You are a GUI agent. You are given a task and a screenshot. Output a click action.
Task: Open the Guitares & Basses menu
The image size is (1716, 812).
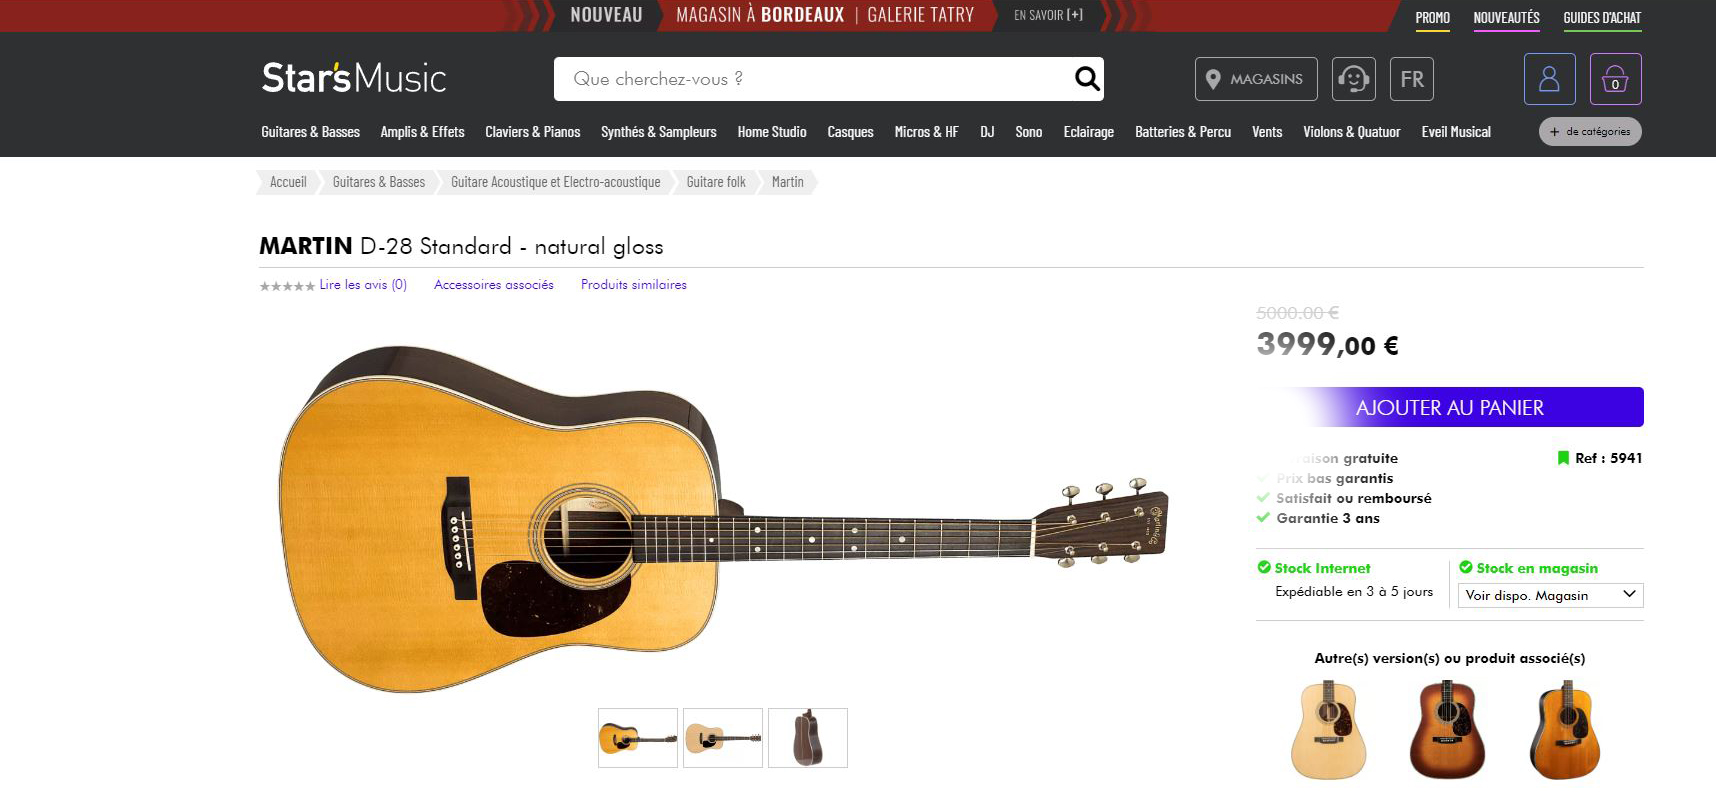[310, 132]
